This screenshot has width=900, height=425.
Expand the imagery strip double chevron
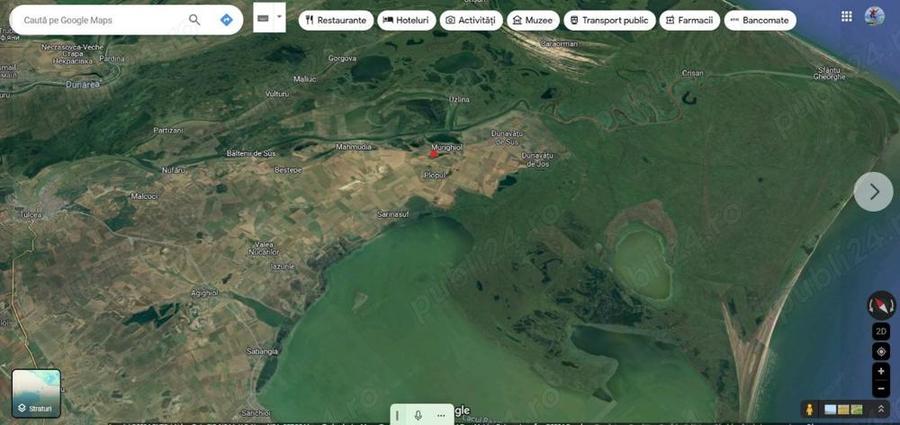pyautogui.click(x=881, y=409)
